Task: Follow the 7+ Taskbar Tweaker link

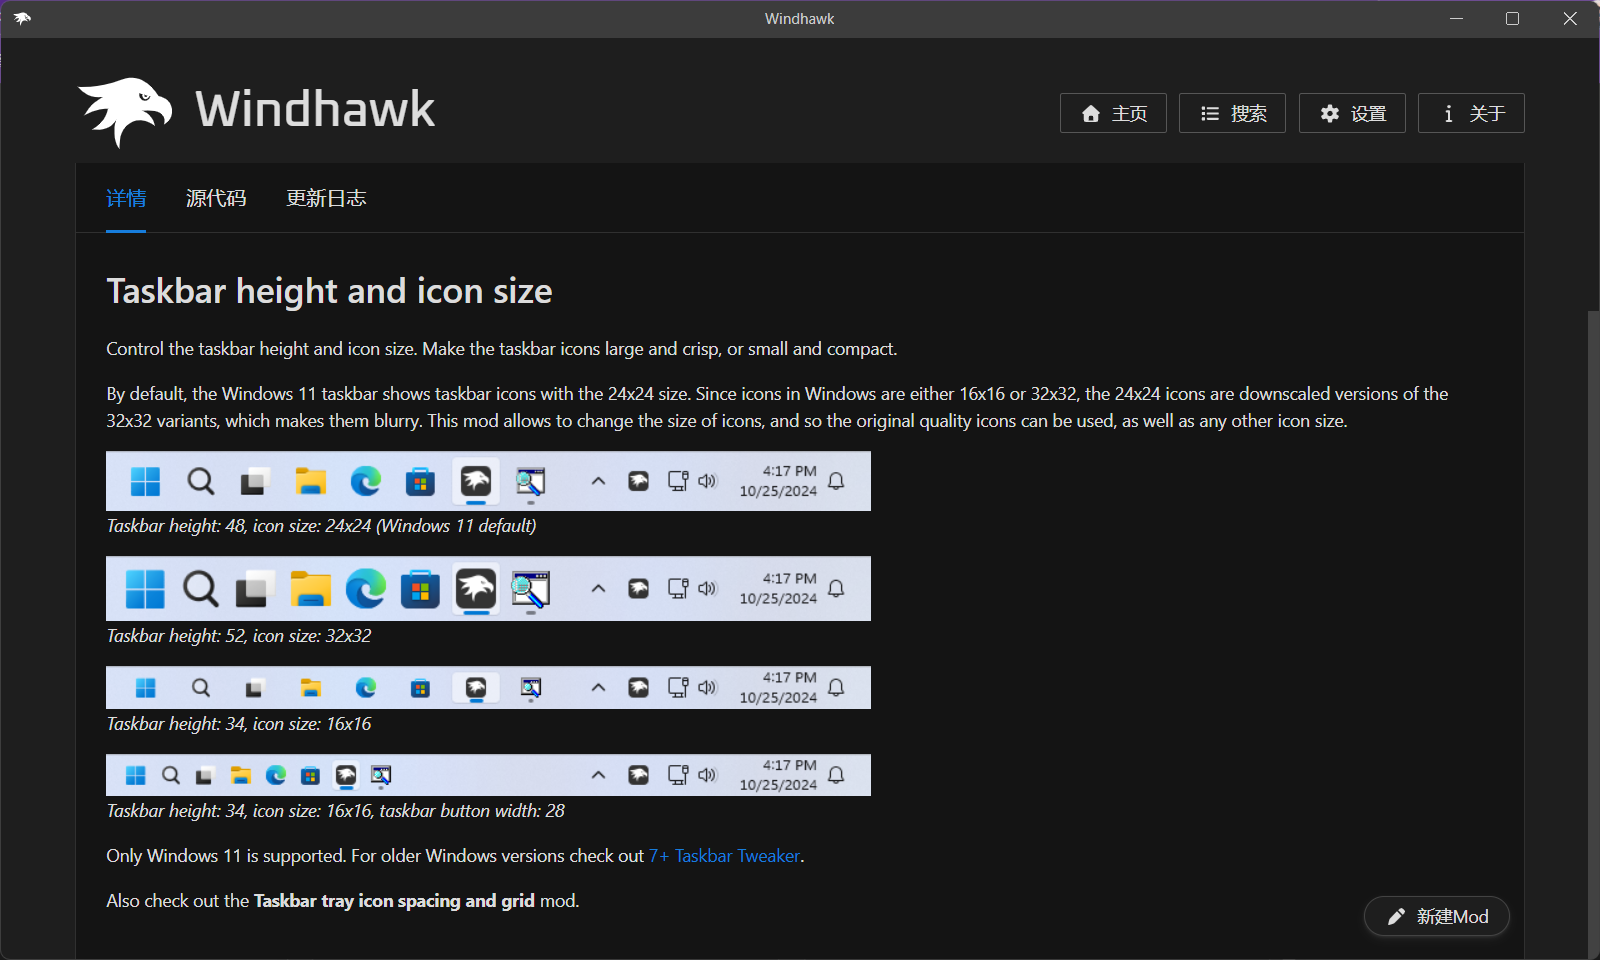Action: 725,856
